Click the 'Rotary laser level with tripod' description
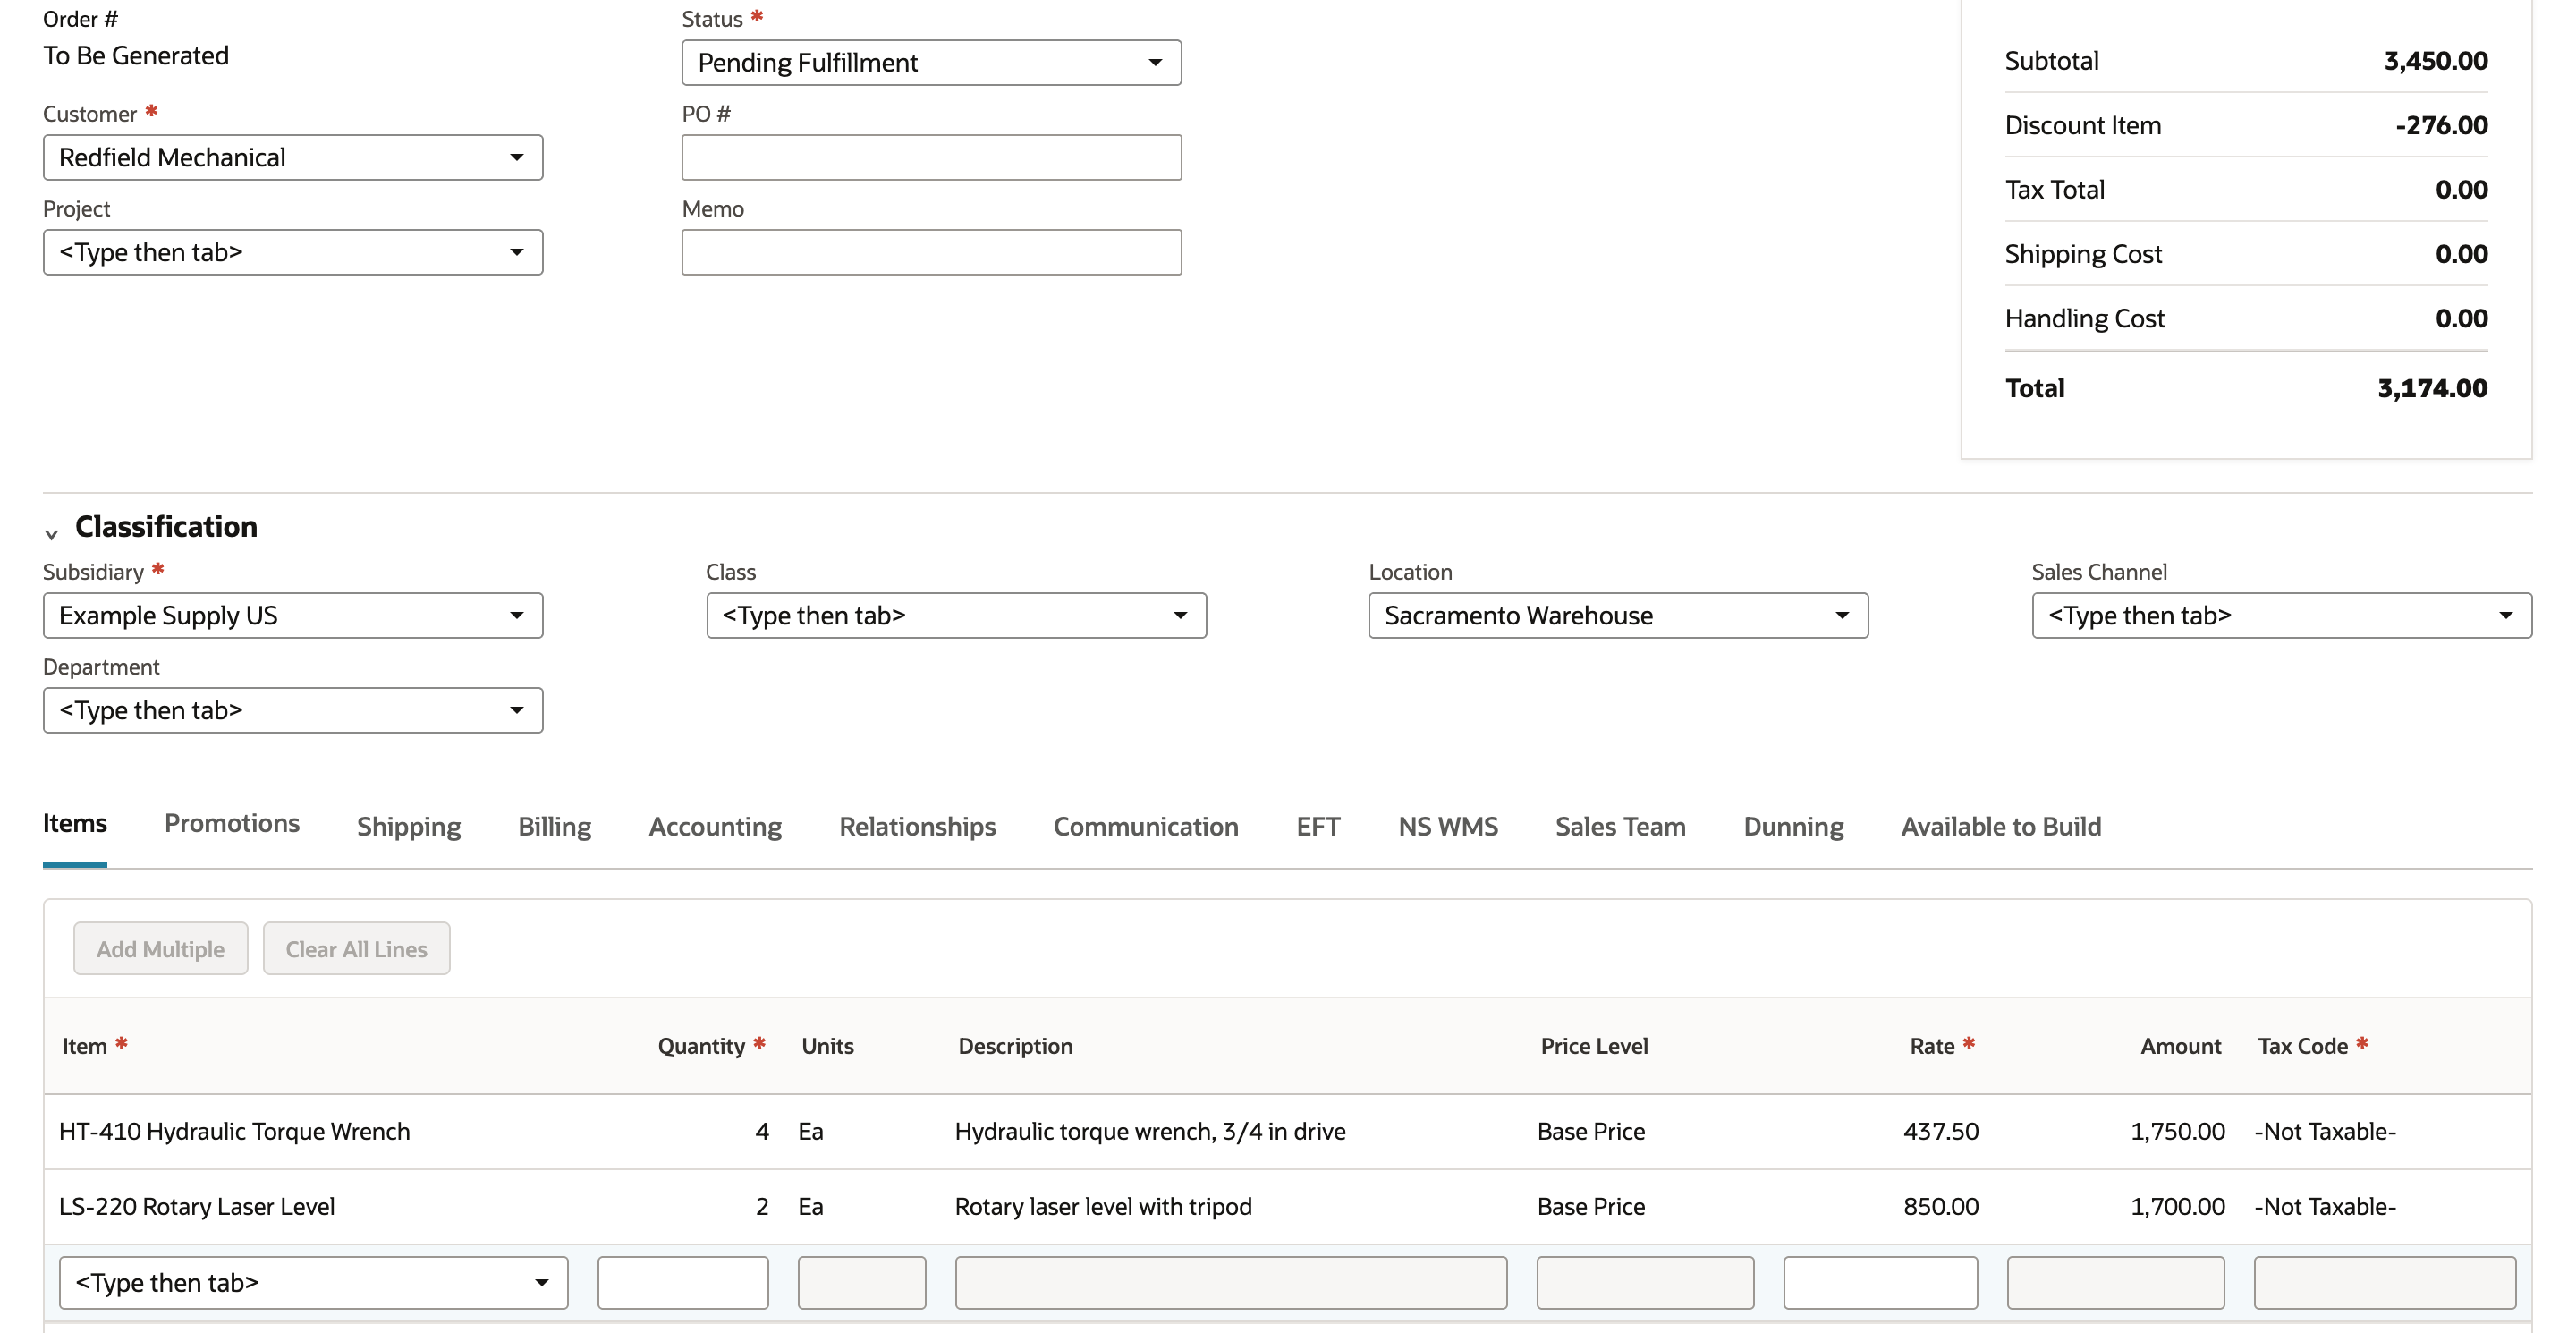Screen dimensions: 2576x1333 coord(1103,1206)
